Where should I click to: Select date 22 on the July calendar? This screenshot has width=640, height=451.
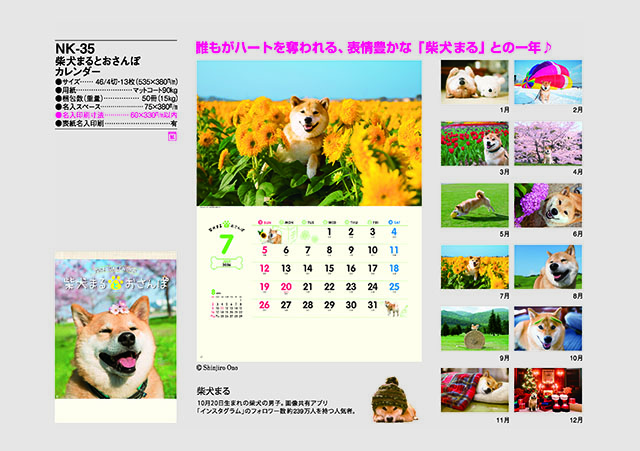tap(329, 287)
